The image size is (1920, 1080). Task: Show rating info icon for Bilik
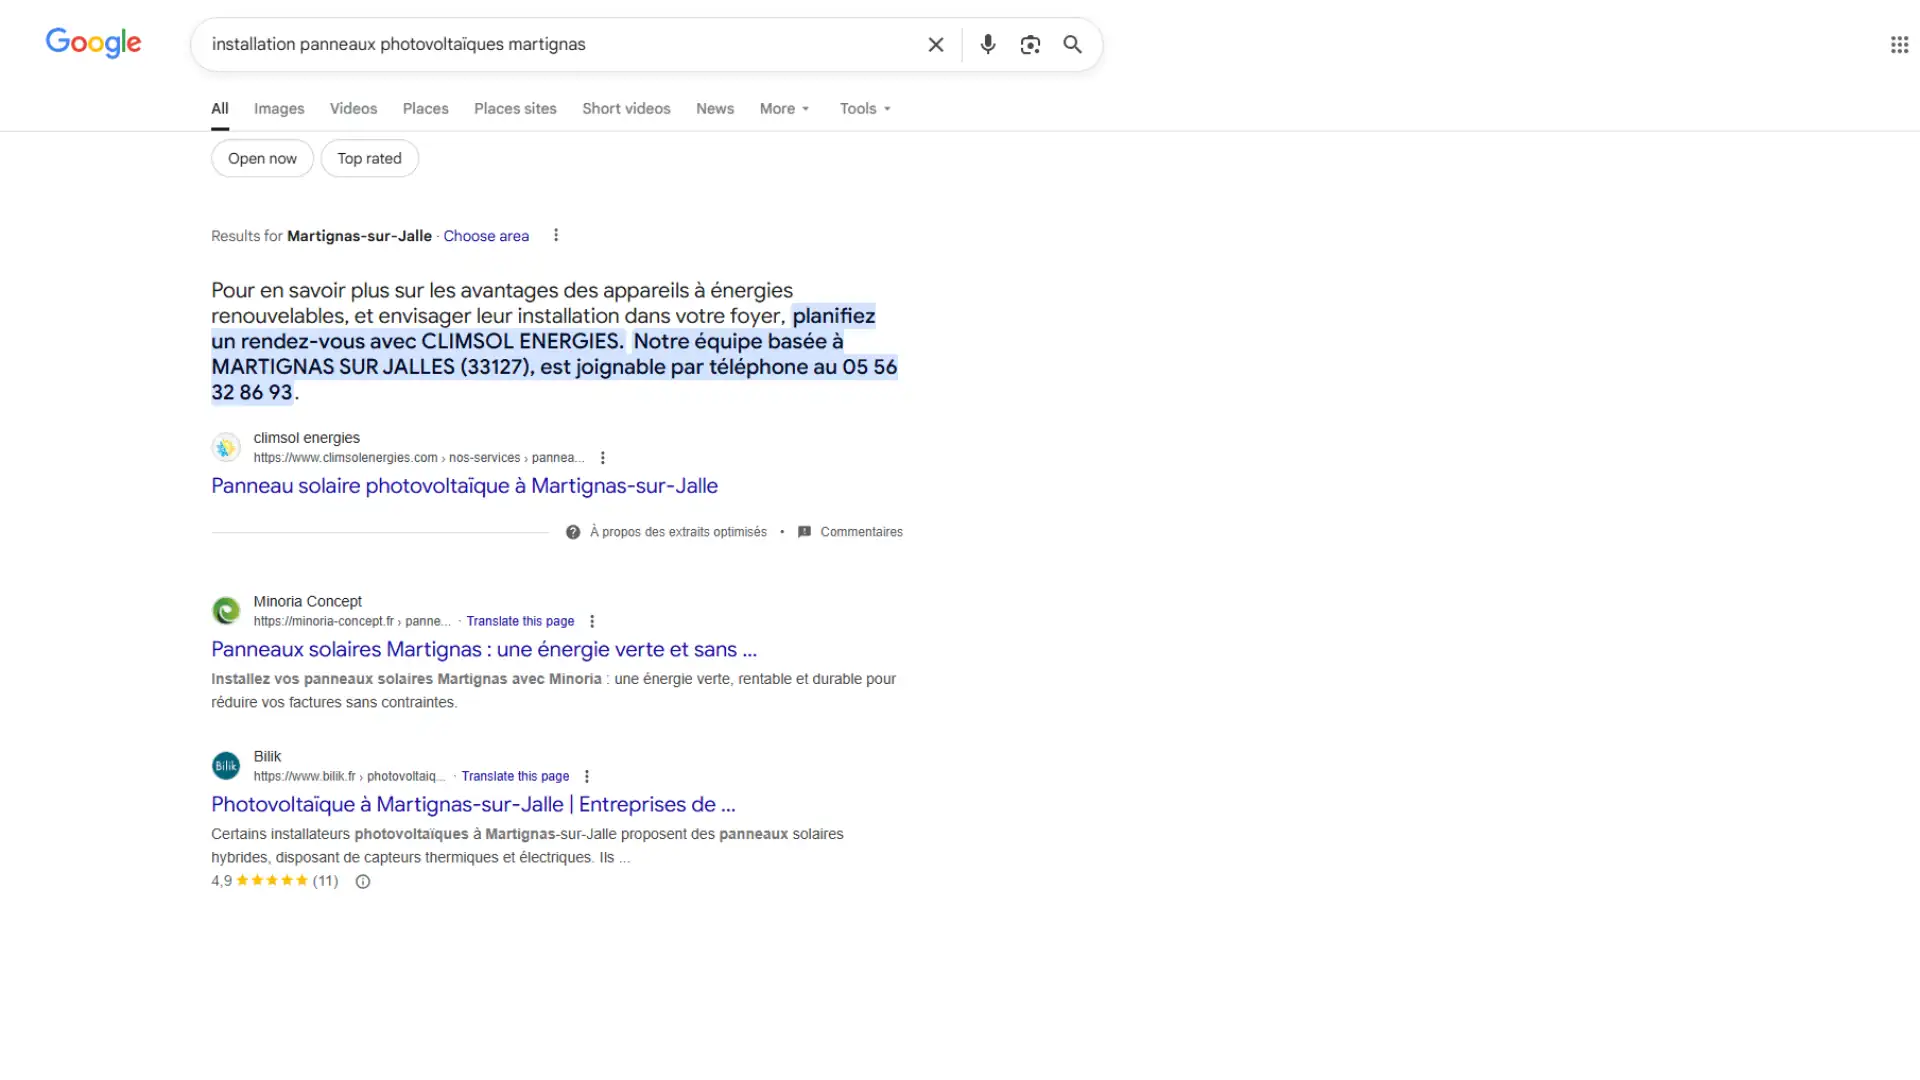(x=363, y=881)
